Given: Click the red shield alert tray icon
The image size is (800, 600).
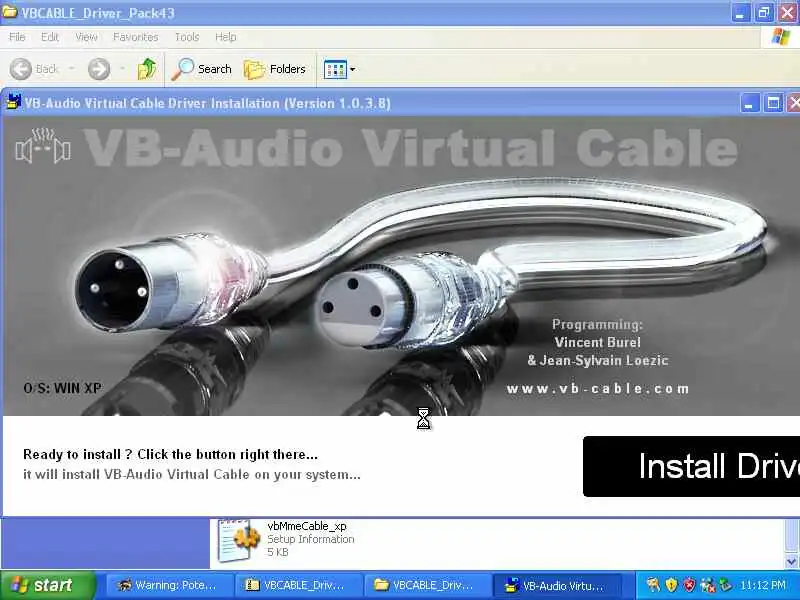Looking at the screenshot, I should click(x=689, y=585).
